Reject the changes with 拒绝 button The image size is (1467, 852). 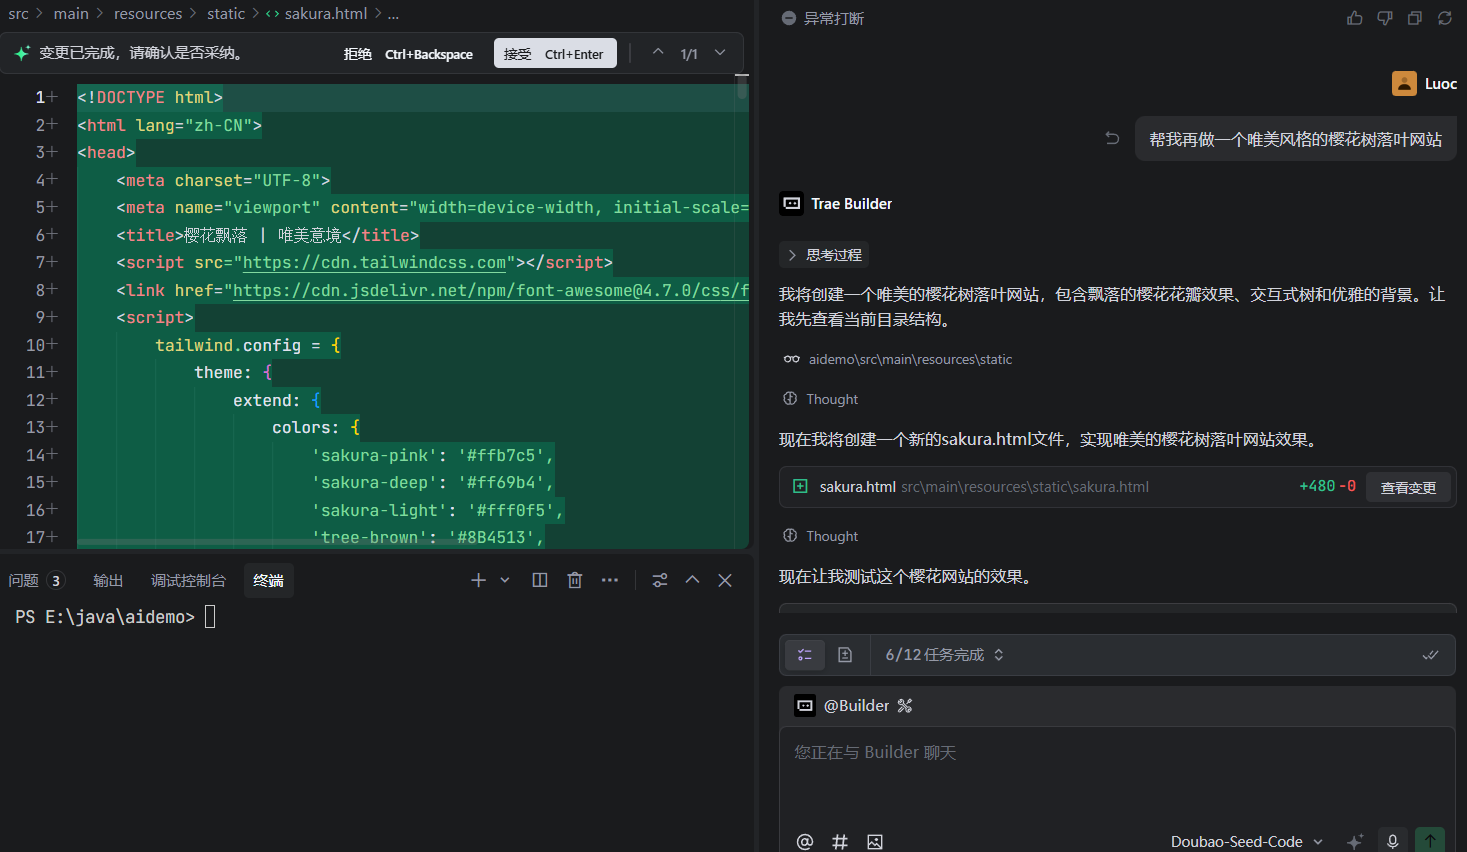pos(408,54)
